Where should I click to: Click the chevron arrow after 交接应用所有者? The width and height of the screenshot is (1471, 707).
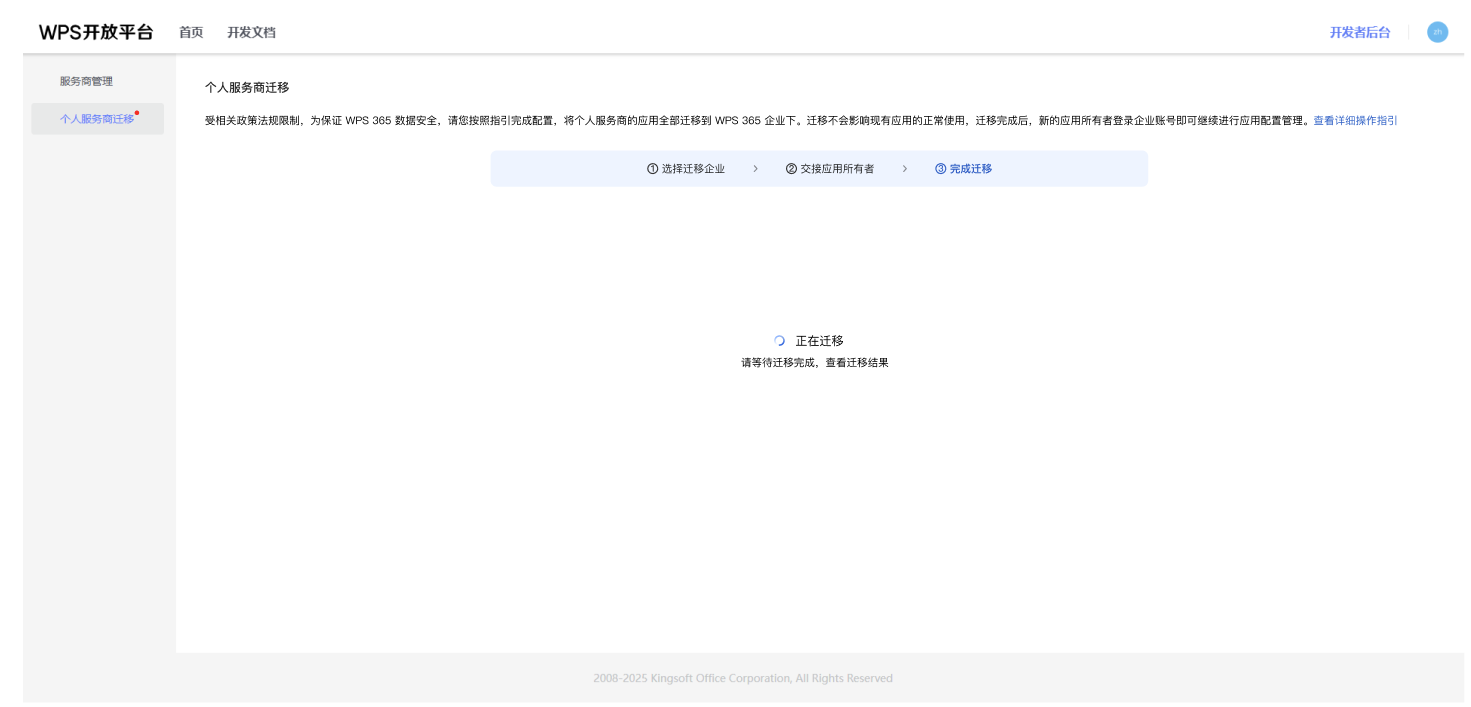[904, 169]
